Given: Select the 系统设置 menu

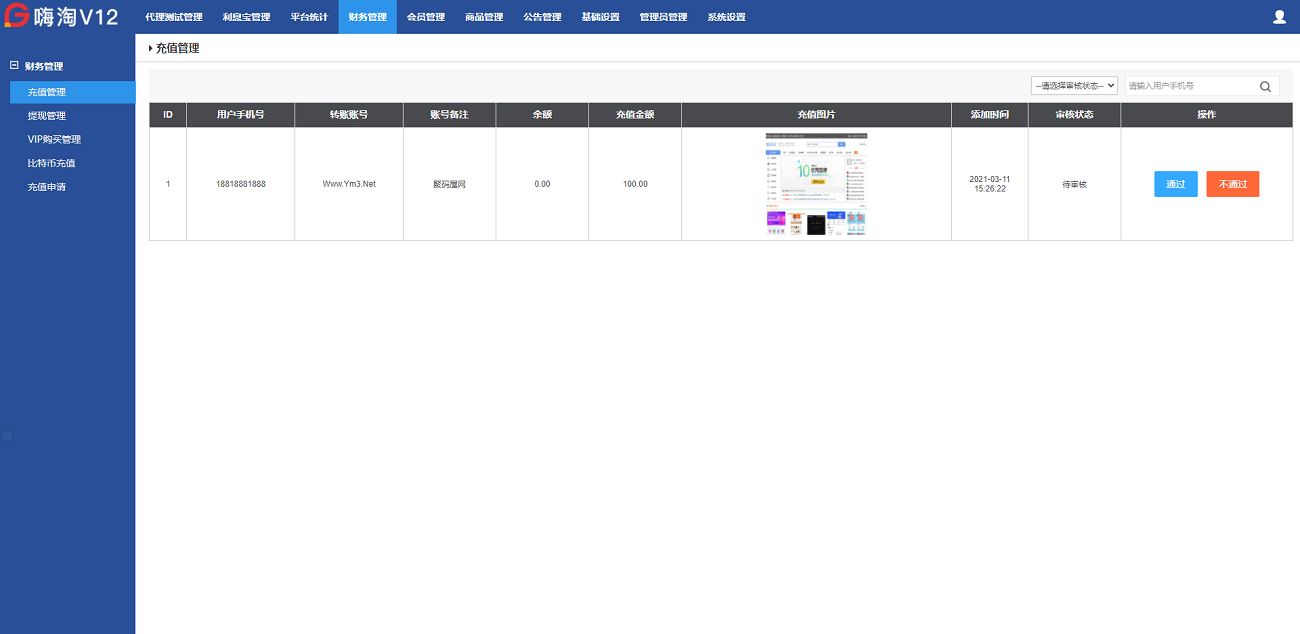Looking at the screenshot, I should 726,17.
